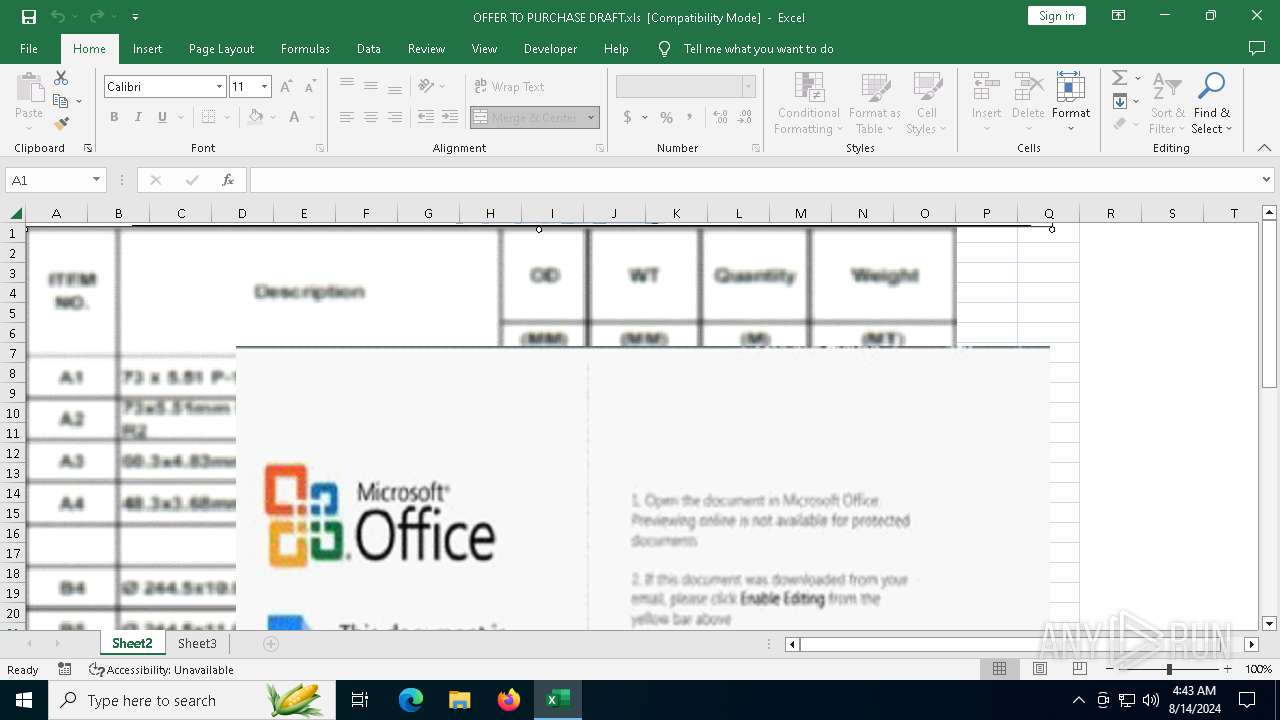Click the Save icon in title bar
This screenshot has width=1280, height=720.
29,17
